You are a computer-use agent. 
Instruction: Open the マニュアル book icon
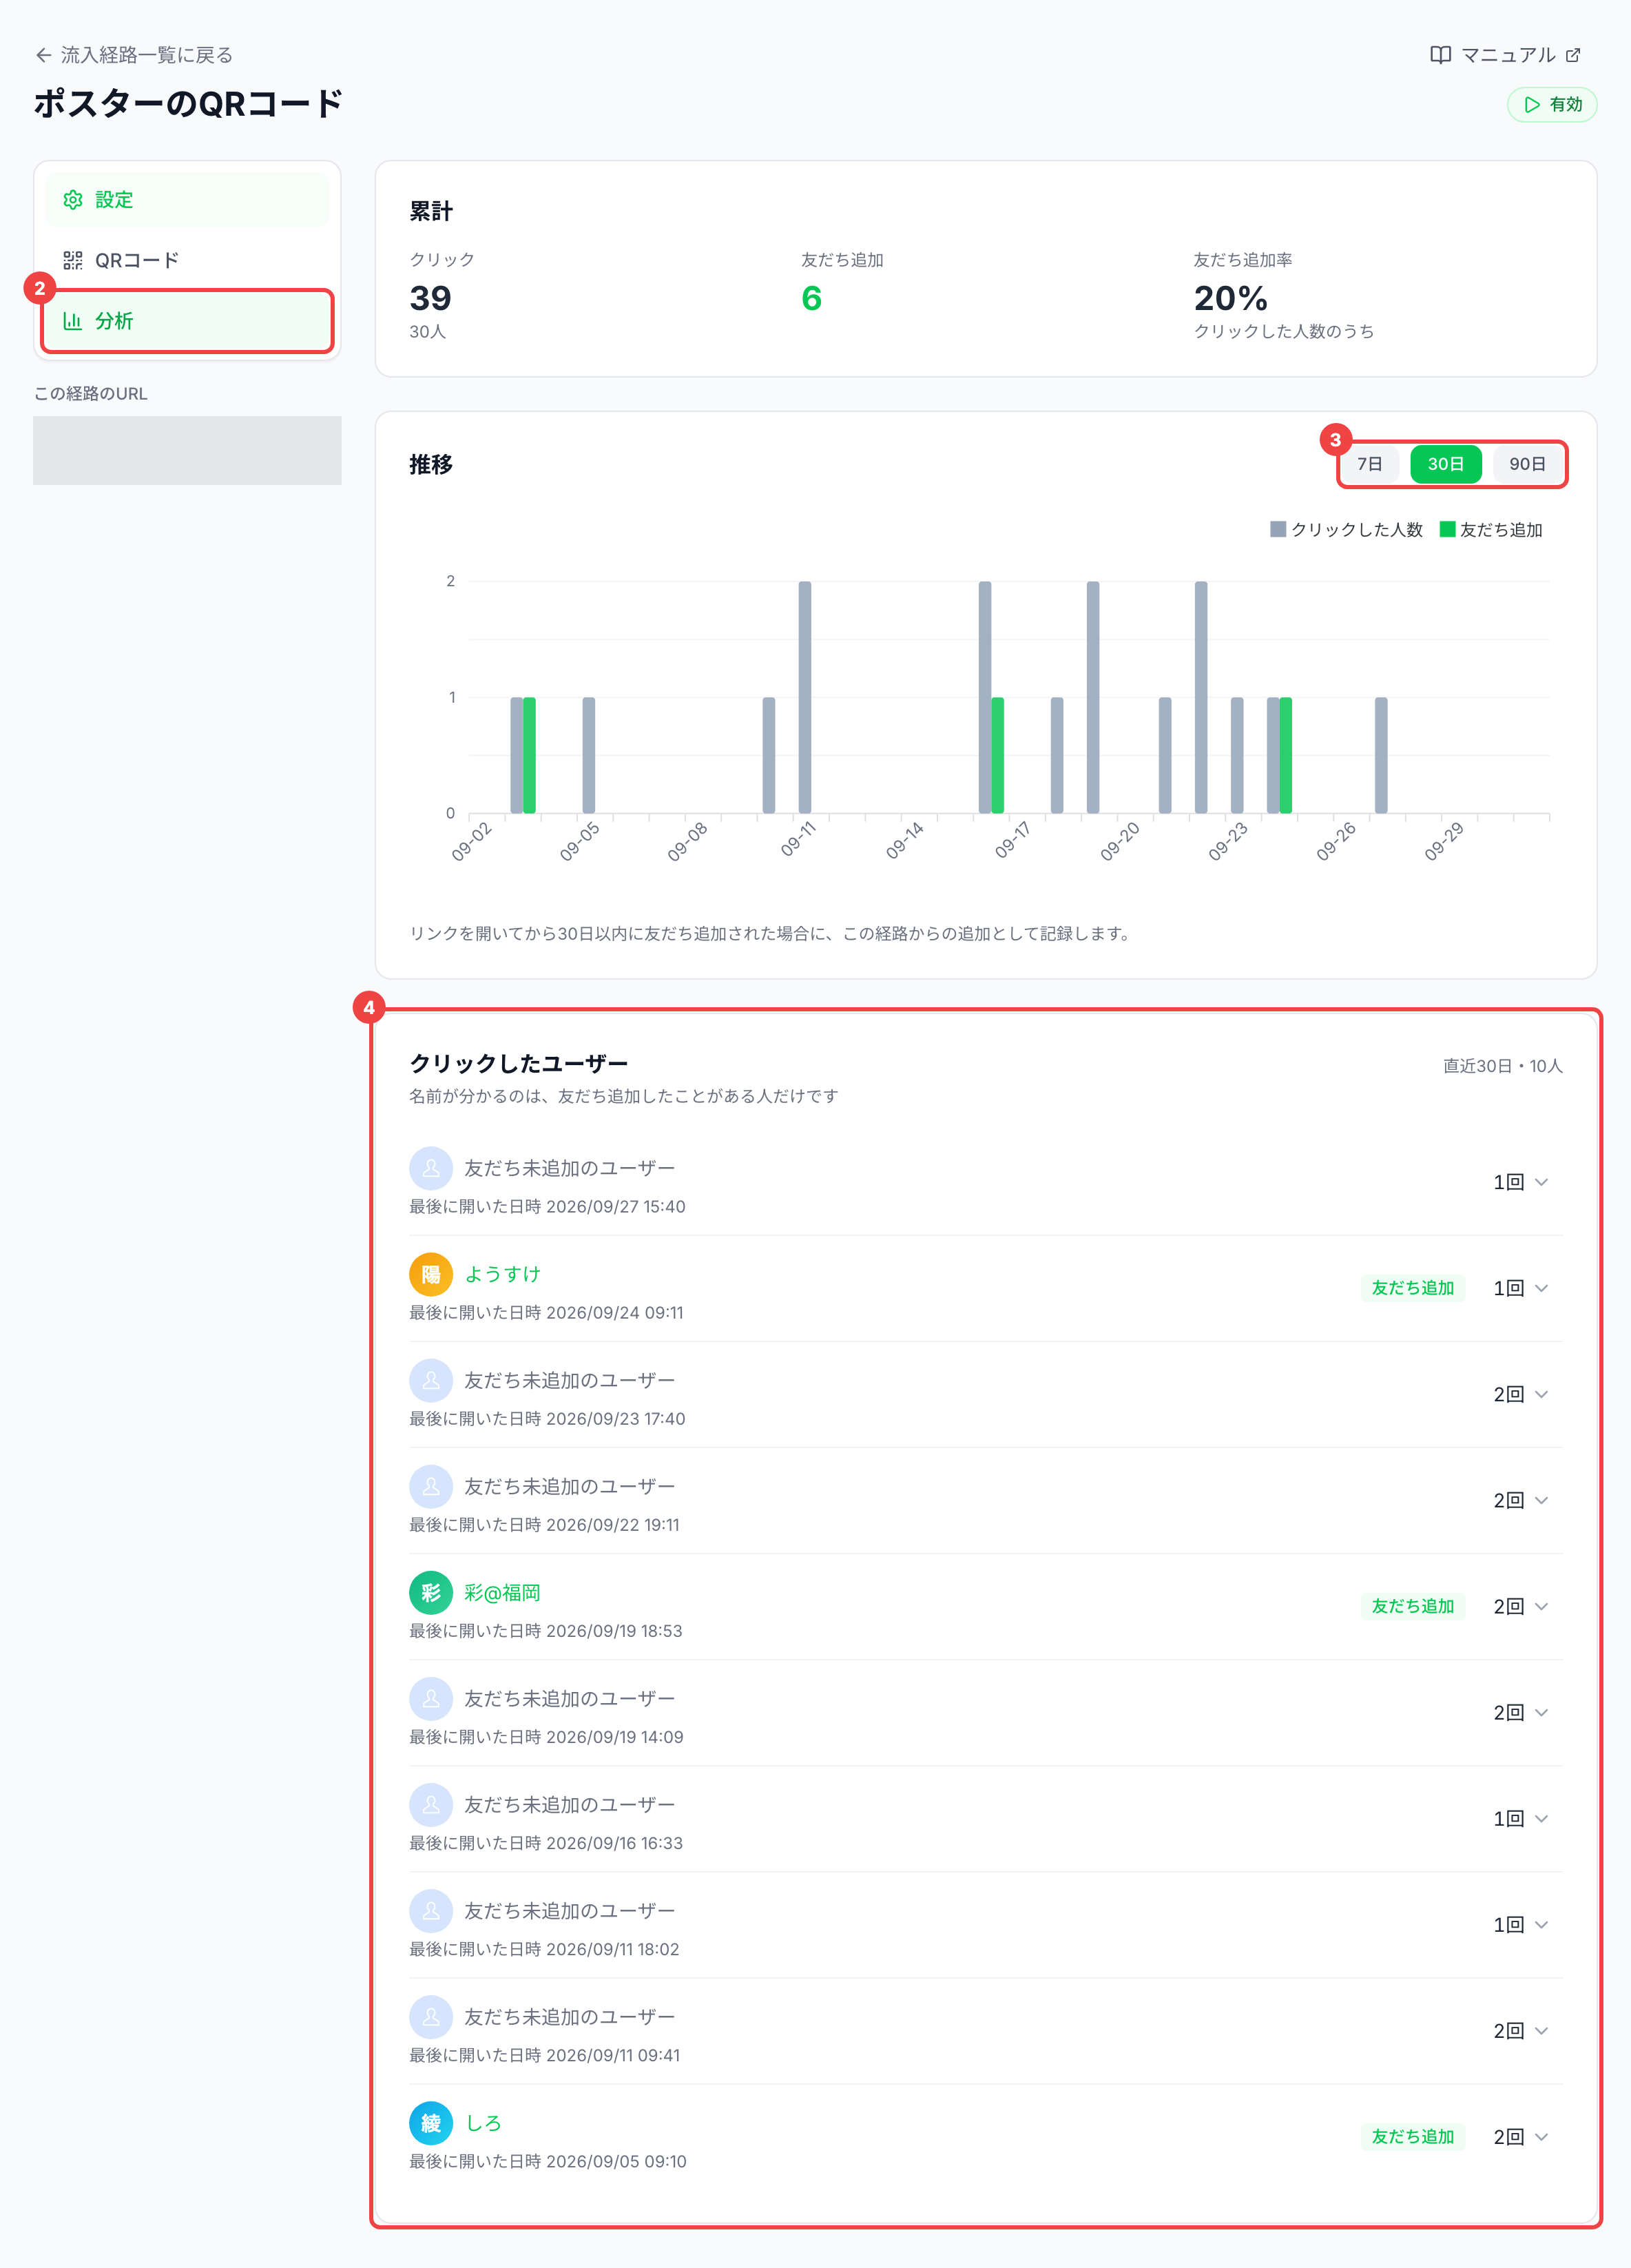tap(1440, 55)
